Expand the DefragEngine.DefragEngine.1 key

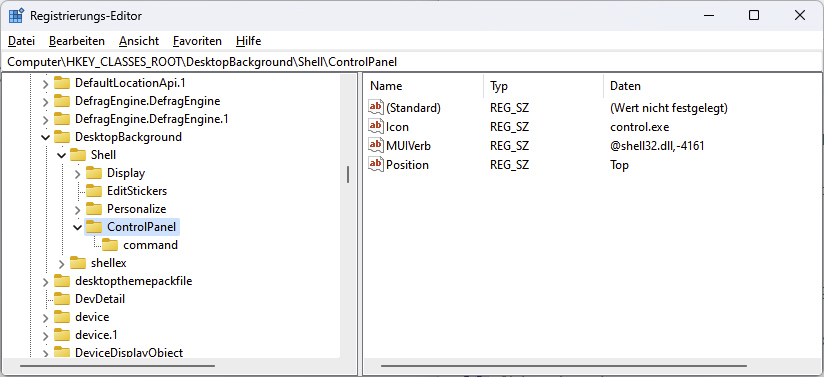(46, 119)
